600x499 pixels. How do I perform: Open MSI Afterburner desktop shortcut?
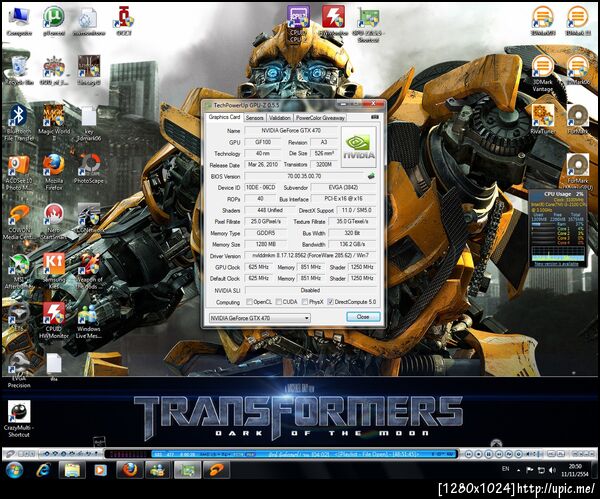pos(18,271)
